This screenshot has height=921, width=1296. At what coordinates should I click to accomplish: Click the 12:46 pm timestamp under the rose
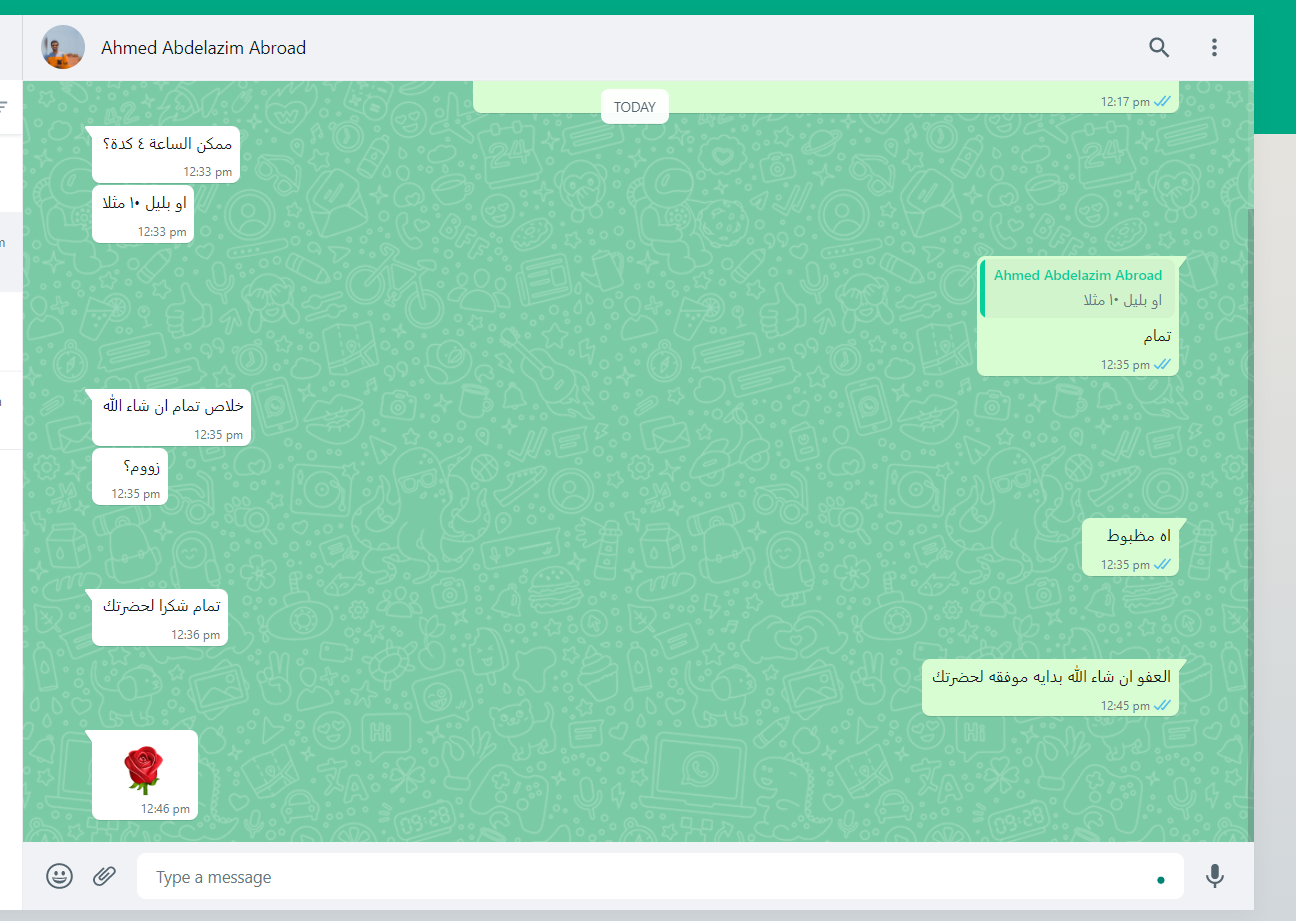165,809
